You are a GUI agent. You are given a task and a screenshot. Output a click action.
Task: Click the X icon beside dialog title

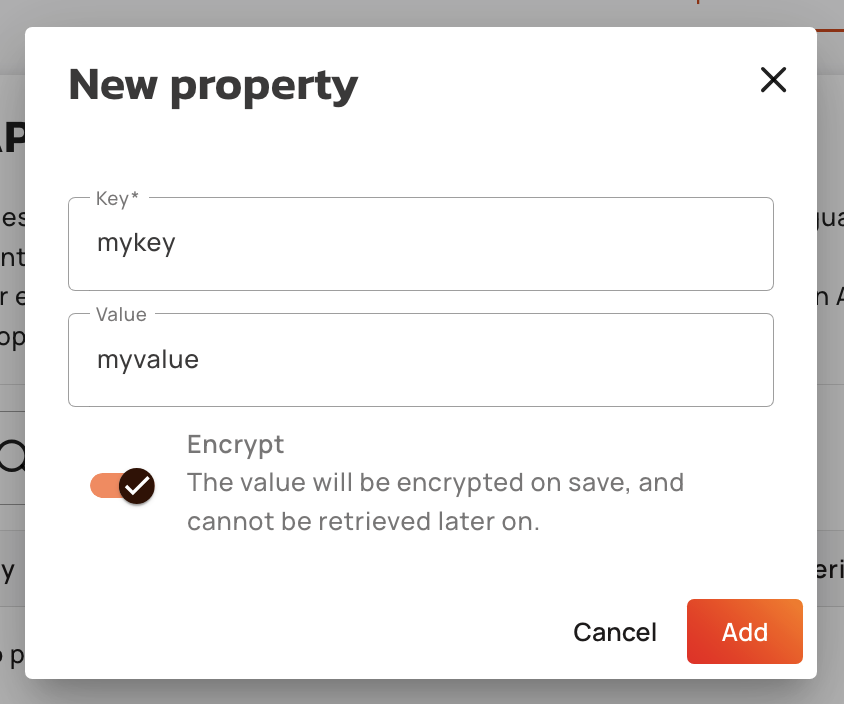773,80
